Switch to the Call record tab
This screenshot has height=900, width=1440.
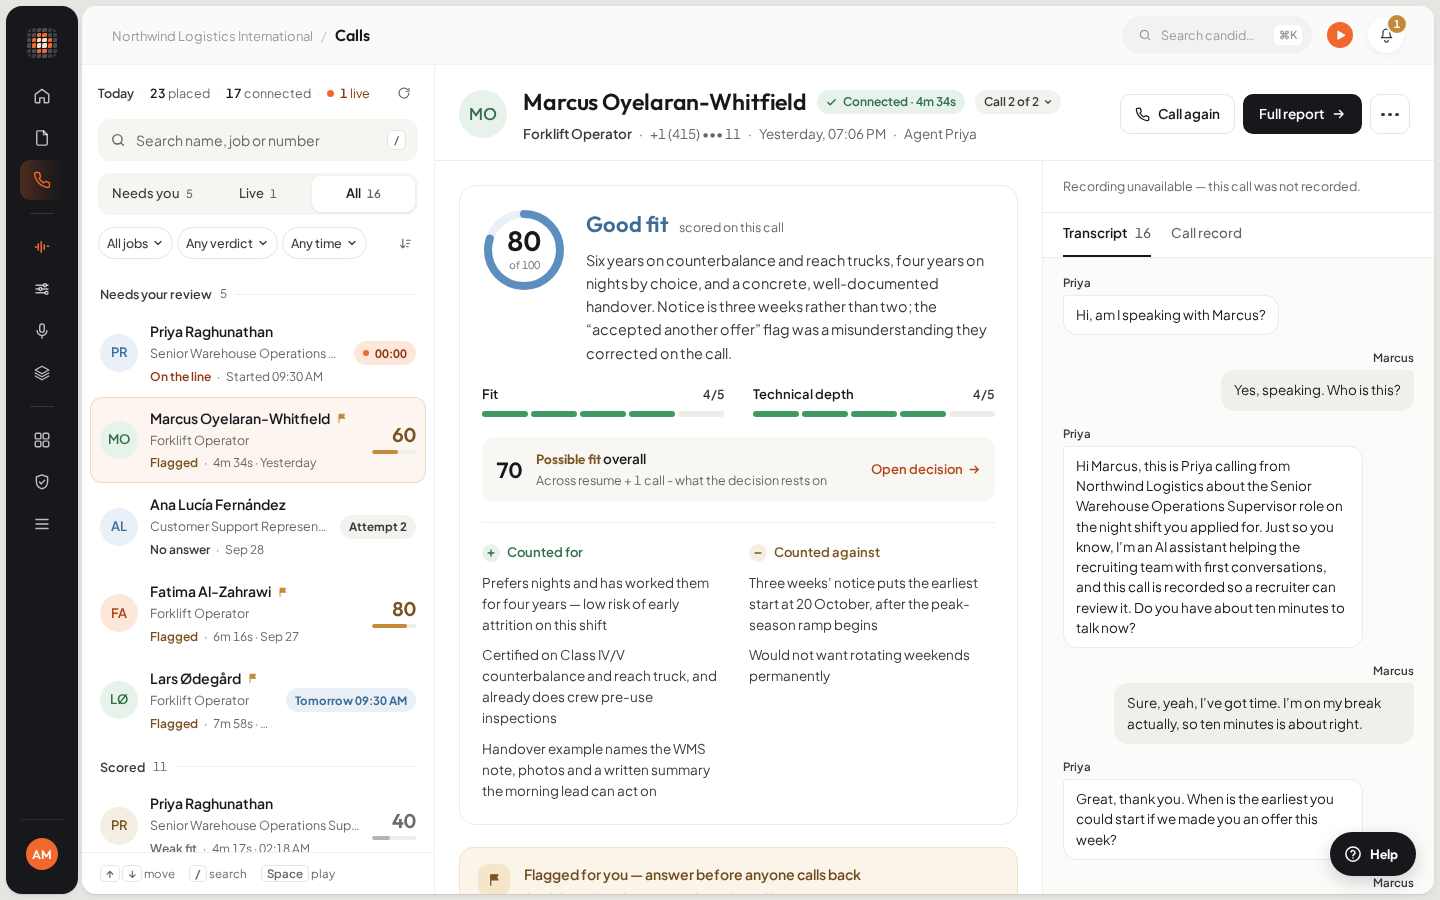click(x=1206, y=234)
